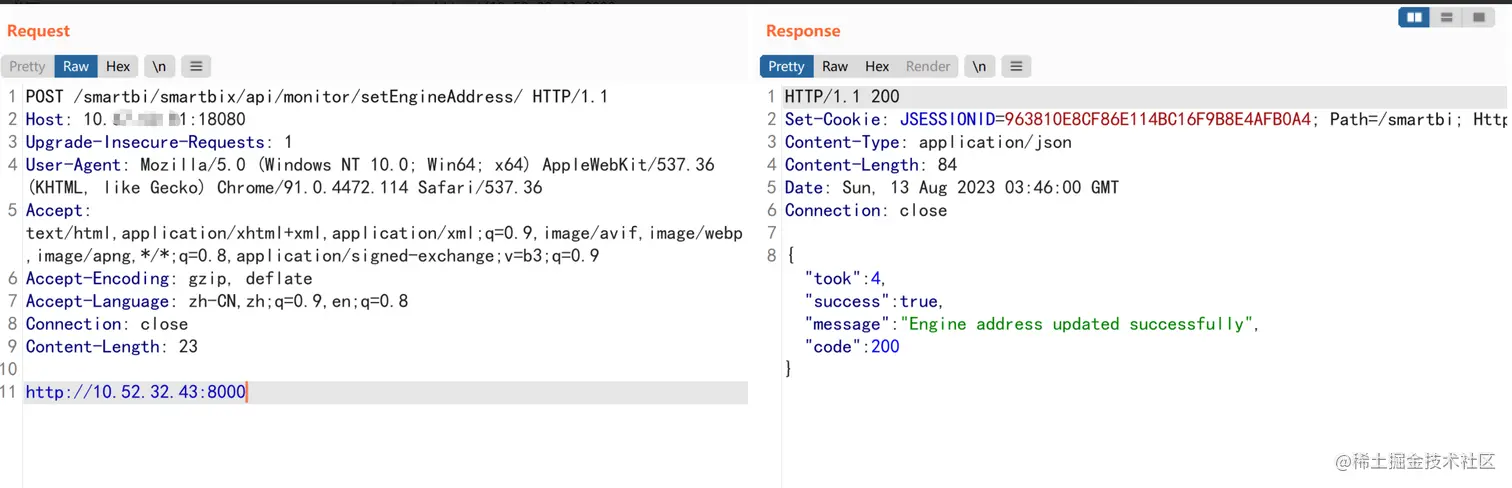Click the "success":true JSON field
The image size is (1512, 488).
point(874,301)
